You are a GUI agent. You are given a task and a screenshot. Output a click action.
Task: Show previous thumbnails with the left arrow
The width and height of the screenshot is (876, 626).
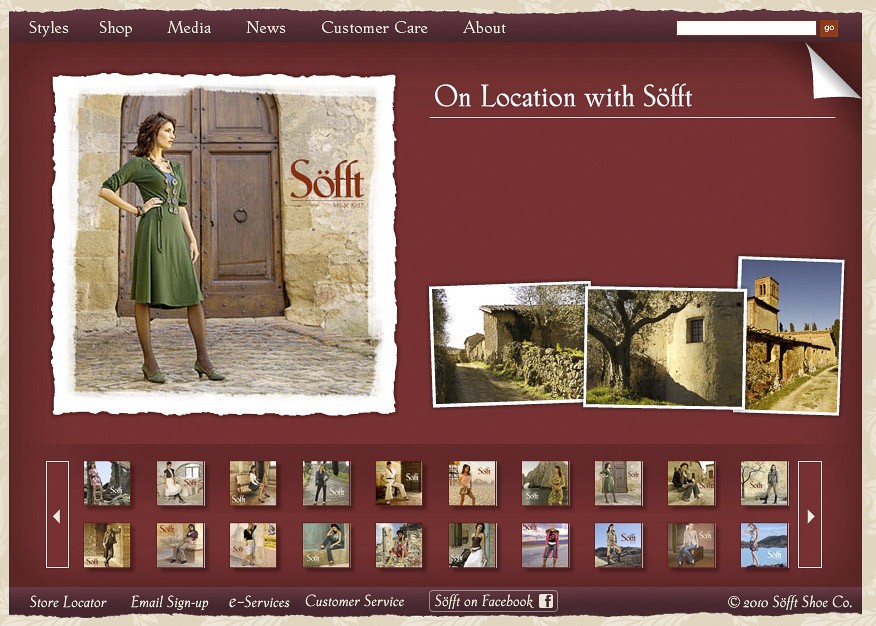[x=57, y=514]
